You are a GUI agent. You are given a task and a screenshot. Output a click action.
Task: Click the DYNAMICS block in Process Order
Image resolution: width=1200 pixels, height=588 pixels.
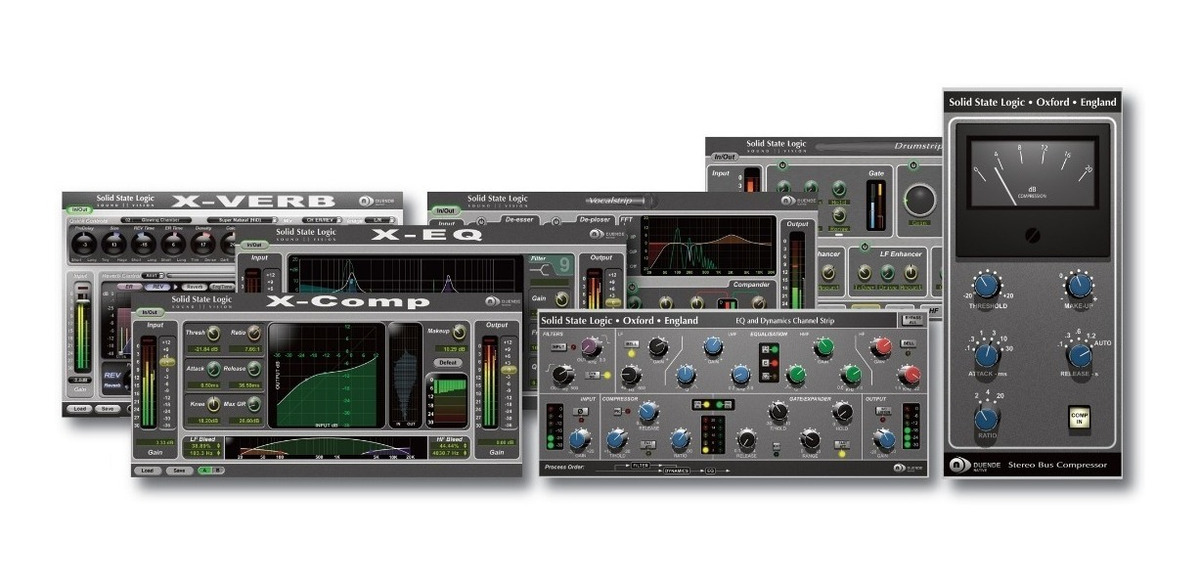tap(677, 471)
